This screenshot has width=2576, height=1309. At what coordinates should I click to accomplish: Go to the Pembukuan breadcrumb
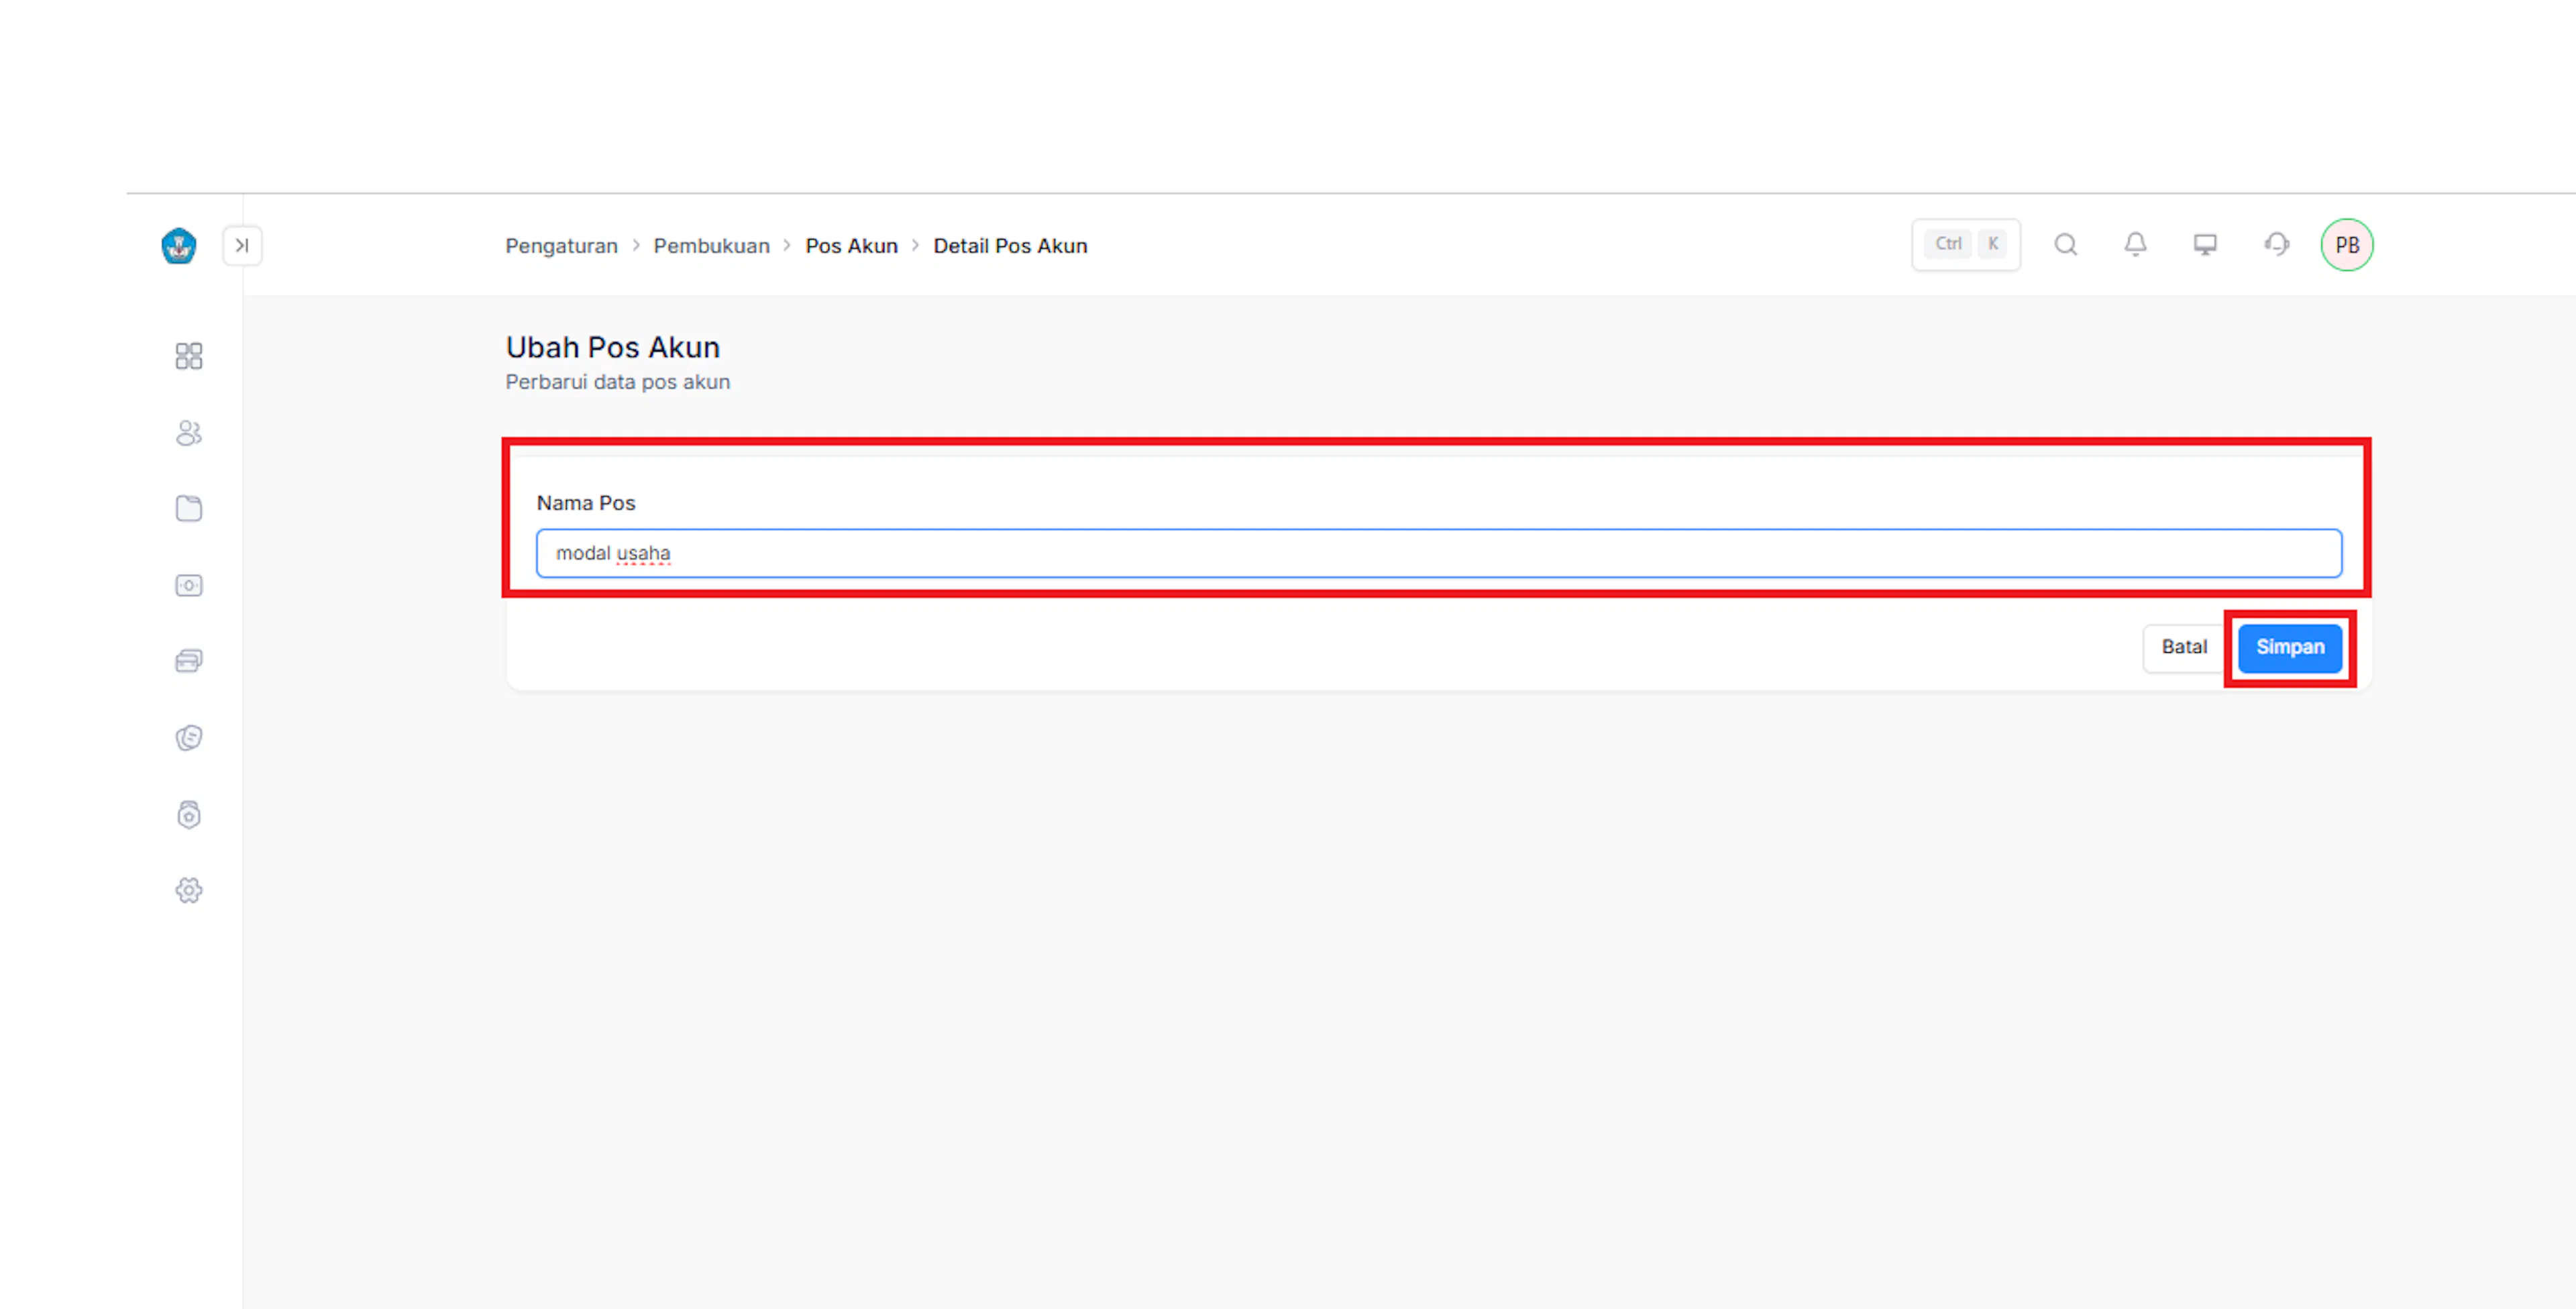click(711, 246)
